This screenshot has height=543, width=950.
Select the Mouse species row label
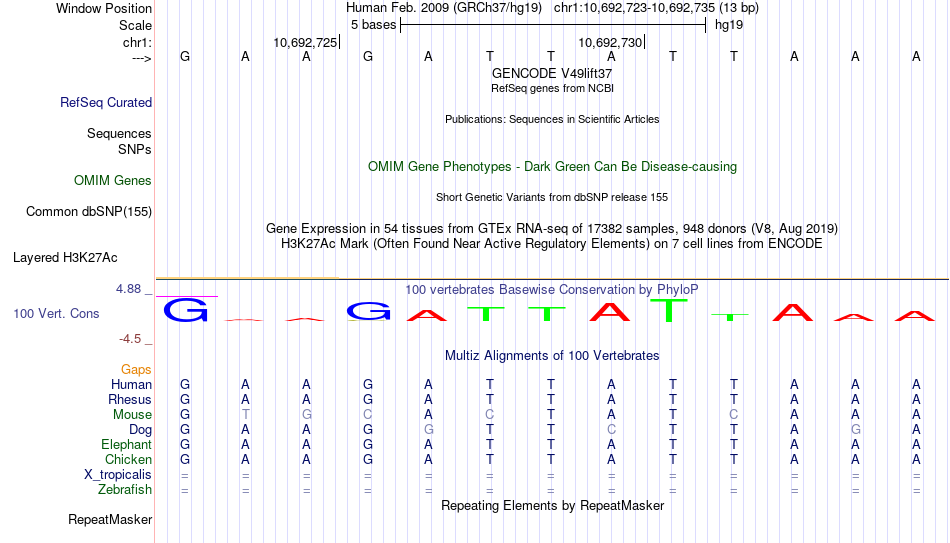(132, 415)
